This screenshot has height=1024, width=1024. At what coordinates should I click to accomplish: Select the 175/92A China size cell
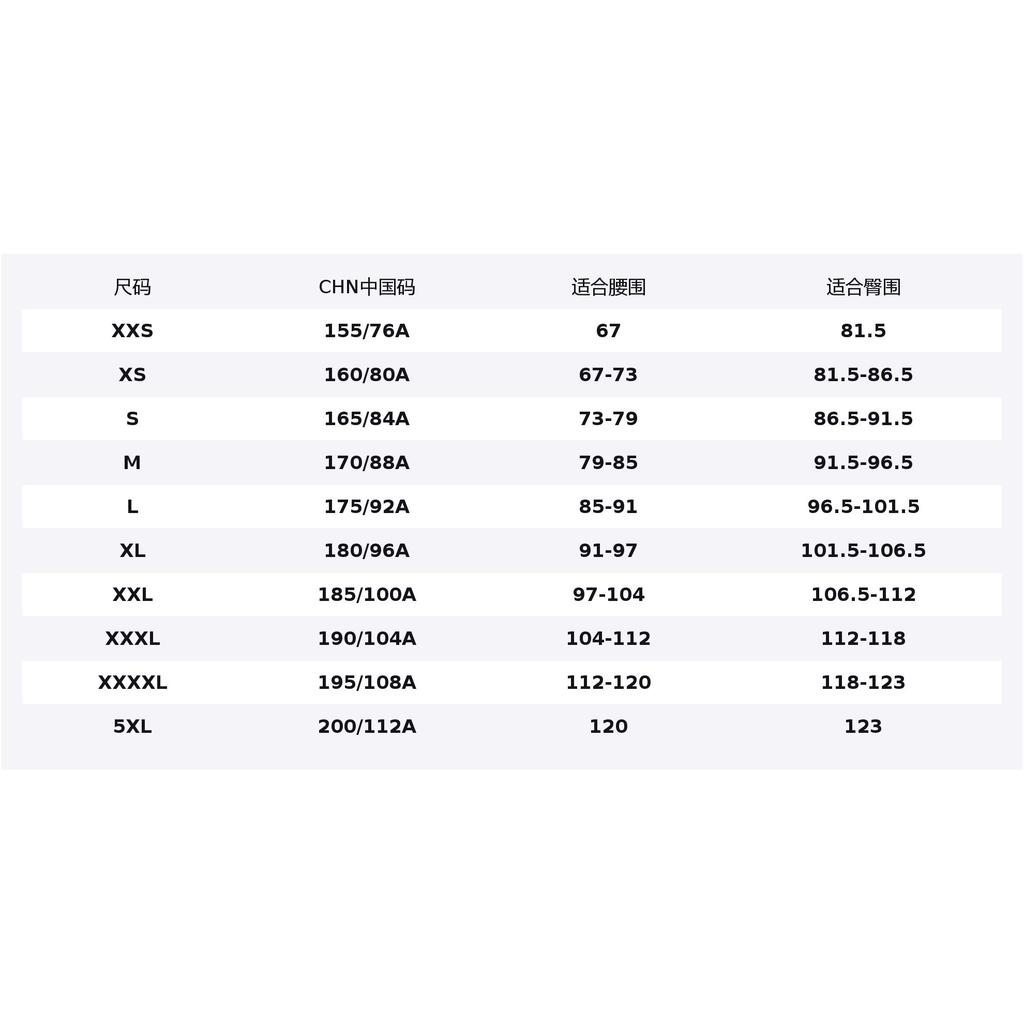pos(366,506)
